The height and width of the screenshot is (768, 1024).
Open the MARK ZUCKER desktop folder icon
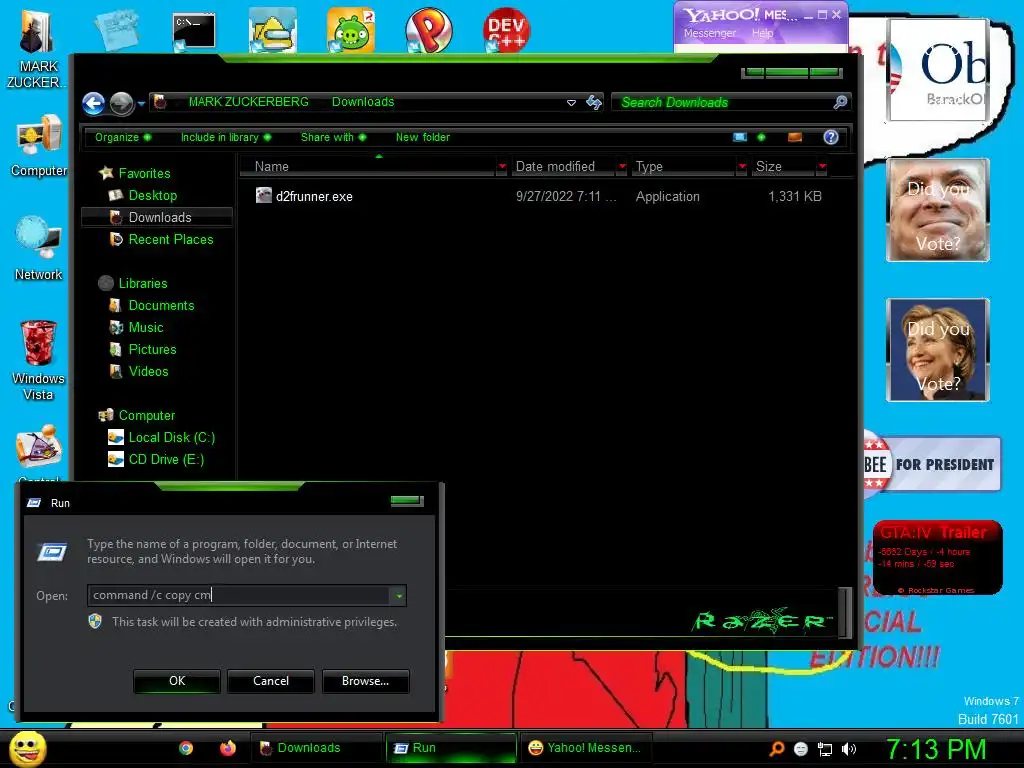pyautogui.click(x=37, y=50)
